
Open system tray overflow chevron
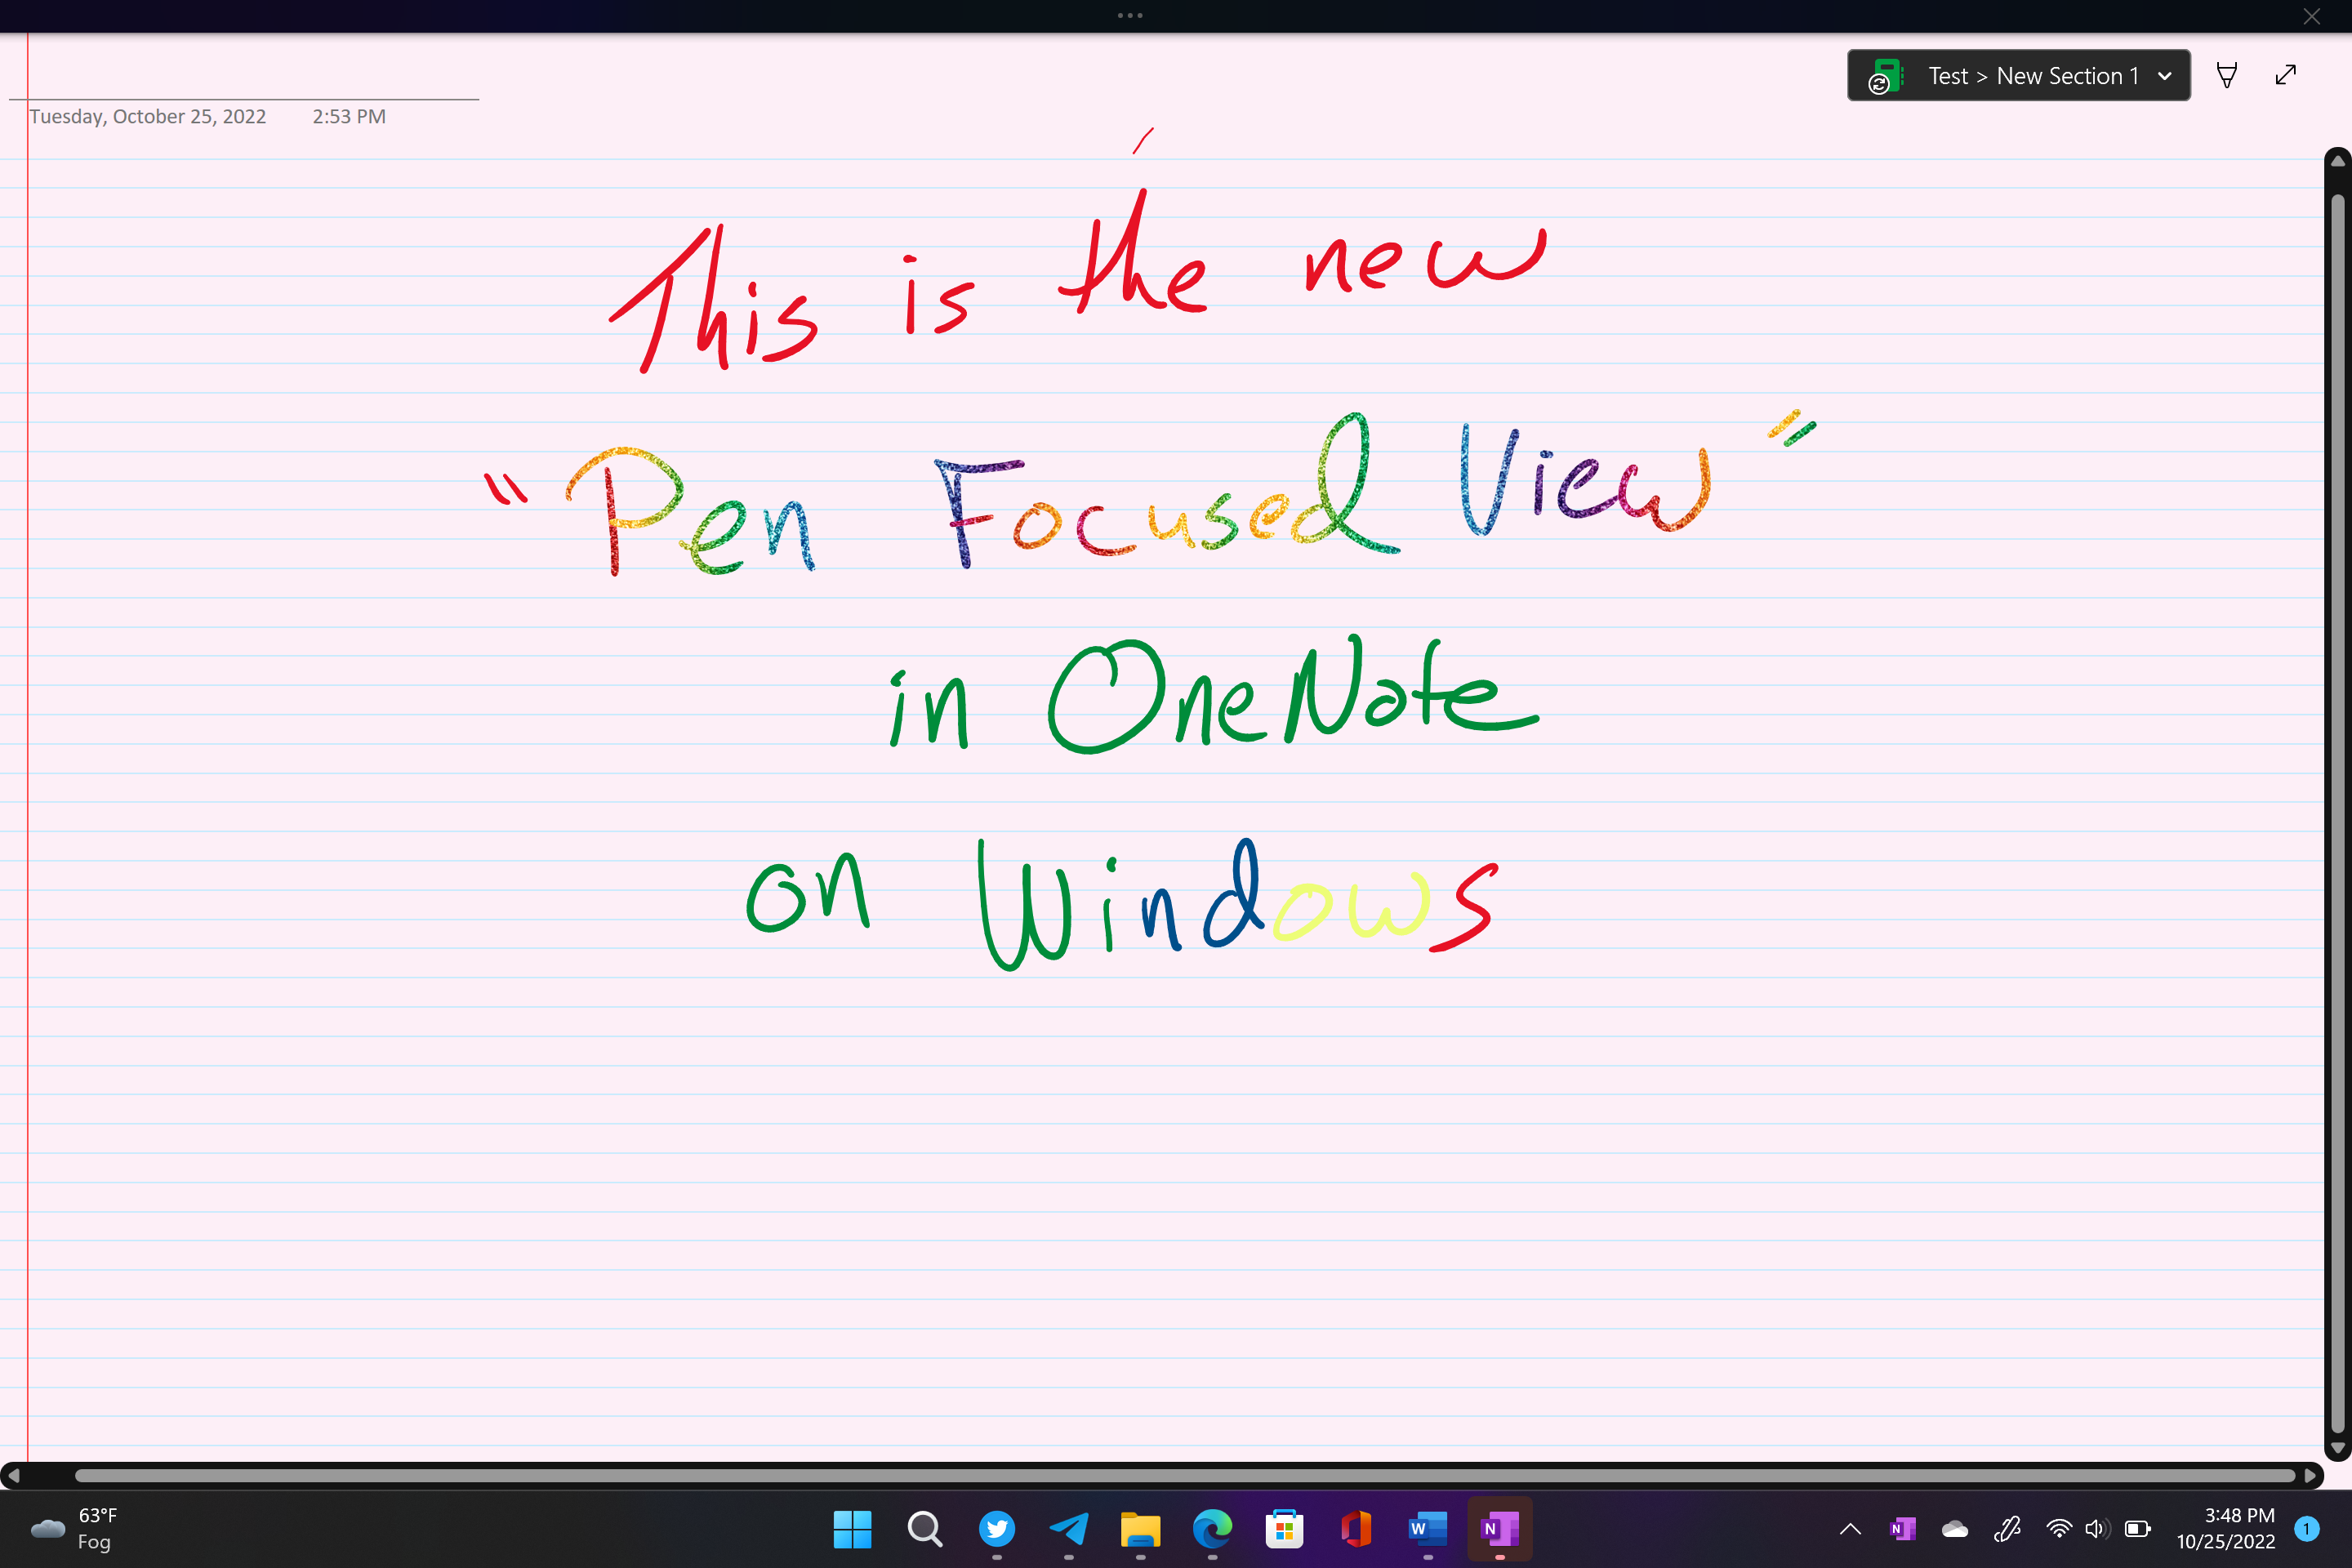click(x=1851, y=1528)
